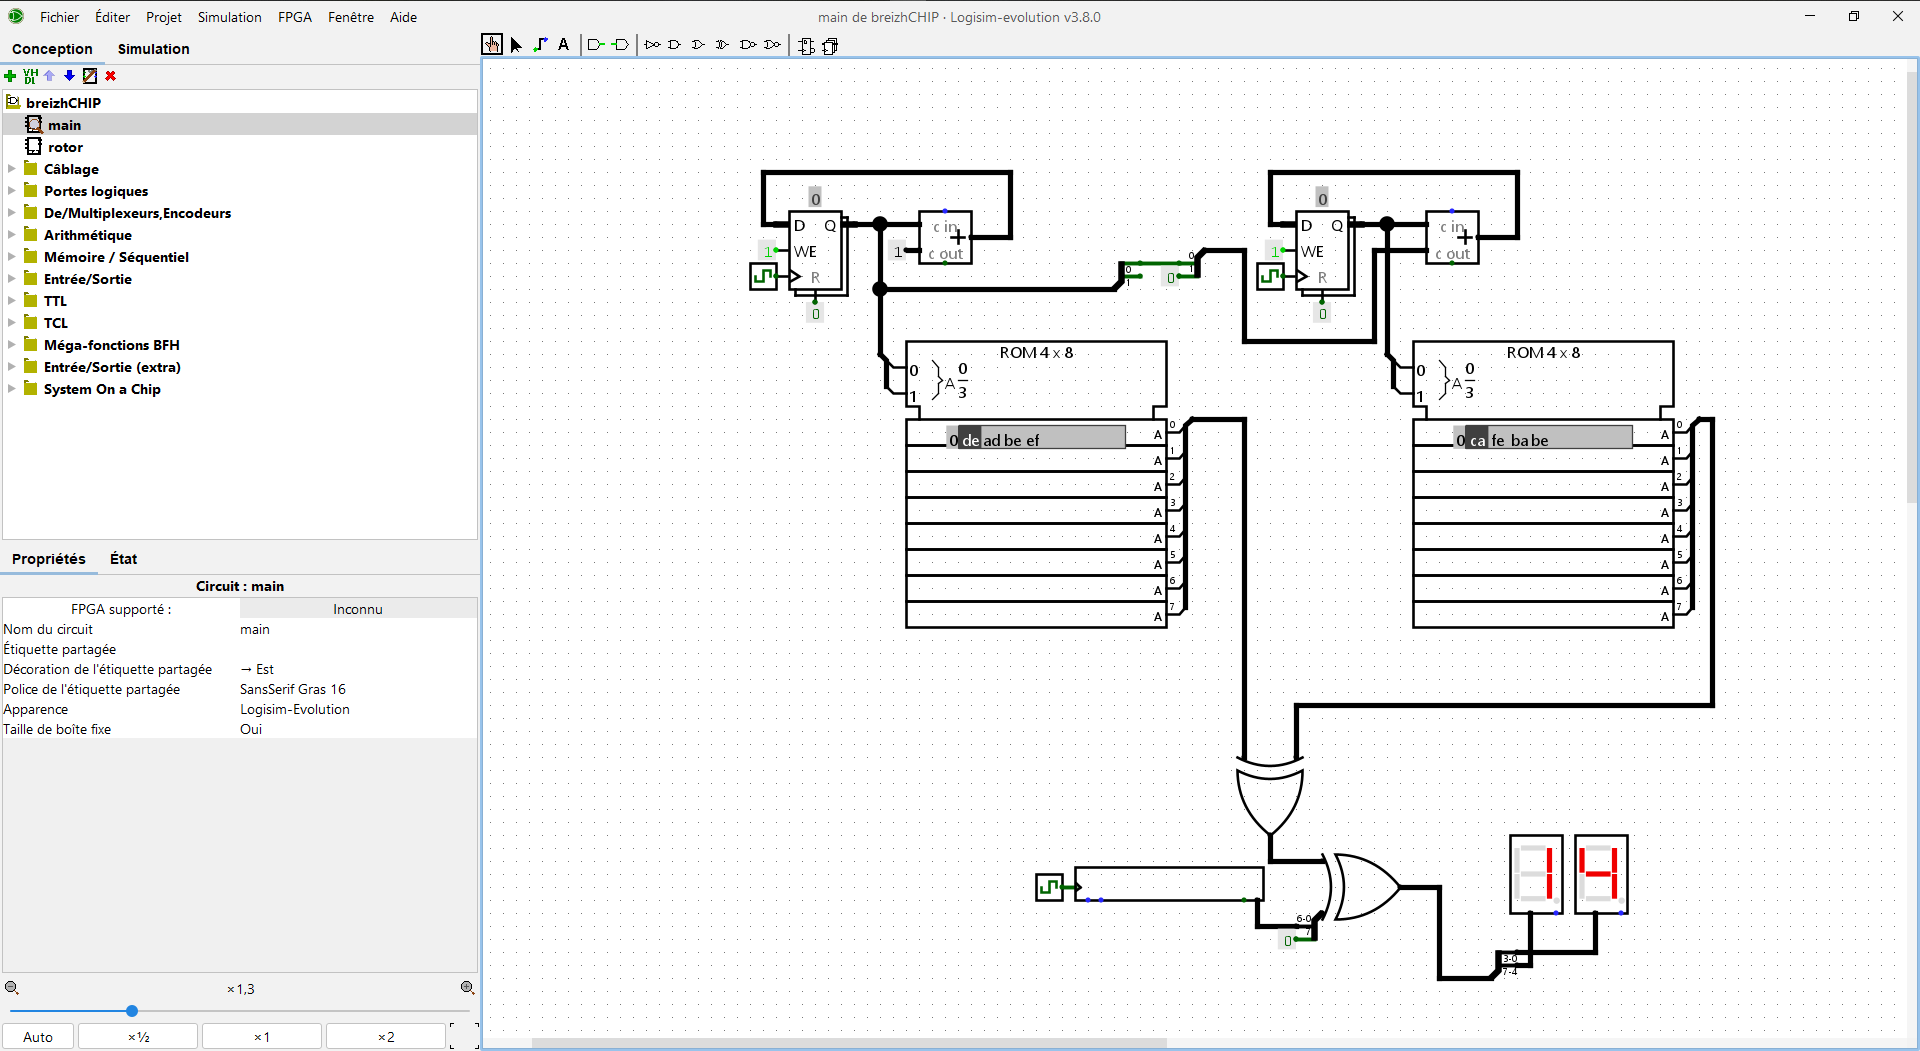Screen dimensions: 1920x1051
Task: Switch to the État tab
Action: (x=123, y=559)
